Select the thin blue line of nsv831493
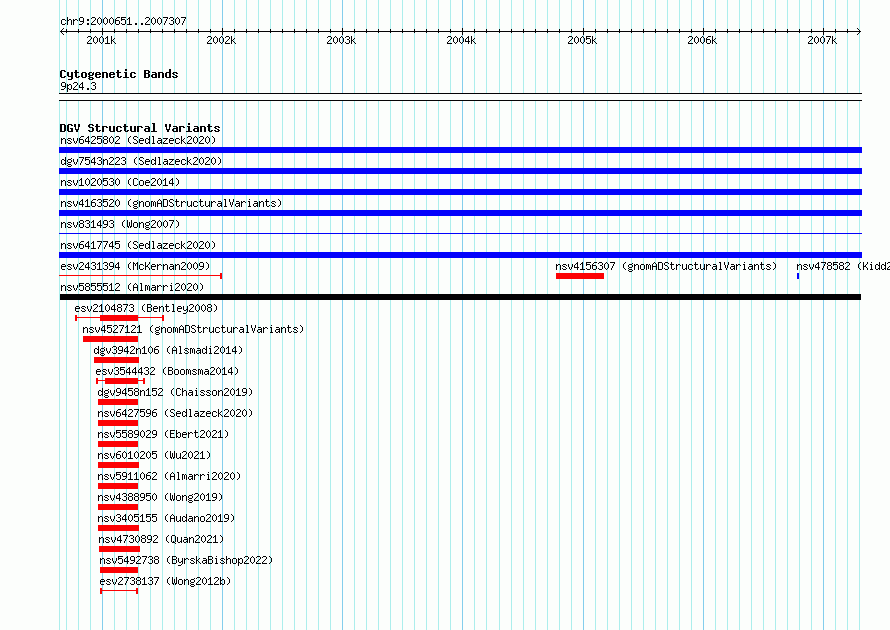This screenshot has width=890, height=630. [x=460, y=233]
